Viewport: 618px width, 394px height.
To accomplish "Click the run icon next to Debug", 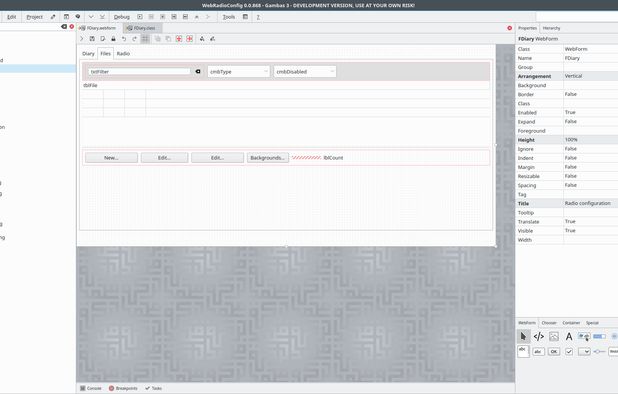I will point(140,17).
